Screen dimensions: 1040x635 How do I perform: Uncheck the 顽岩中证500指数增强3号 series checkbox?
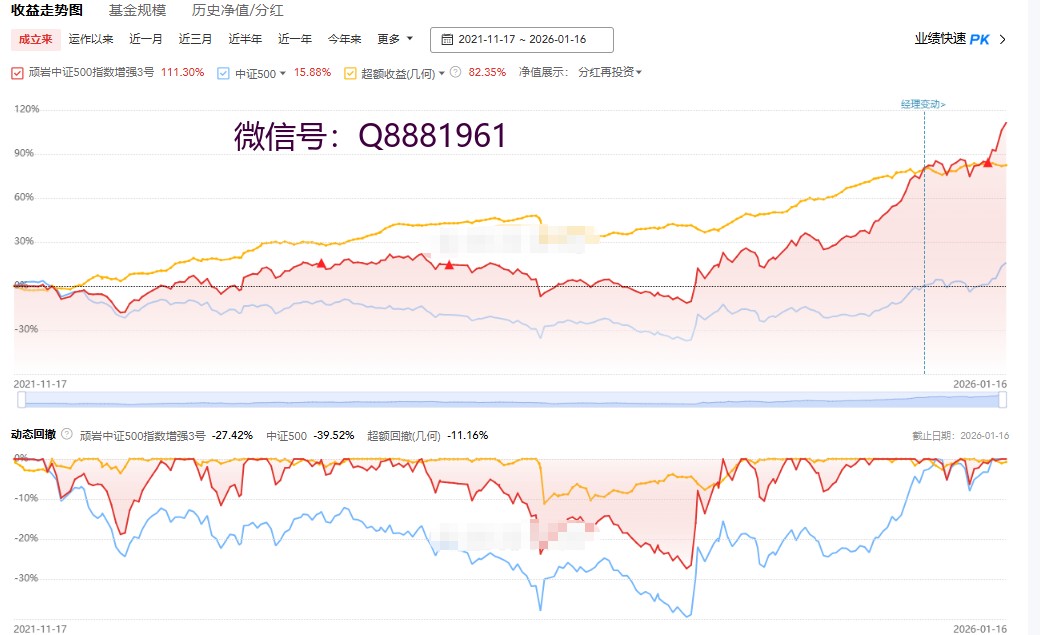[x=17, y=73]
